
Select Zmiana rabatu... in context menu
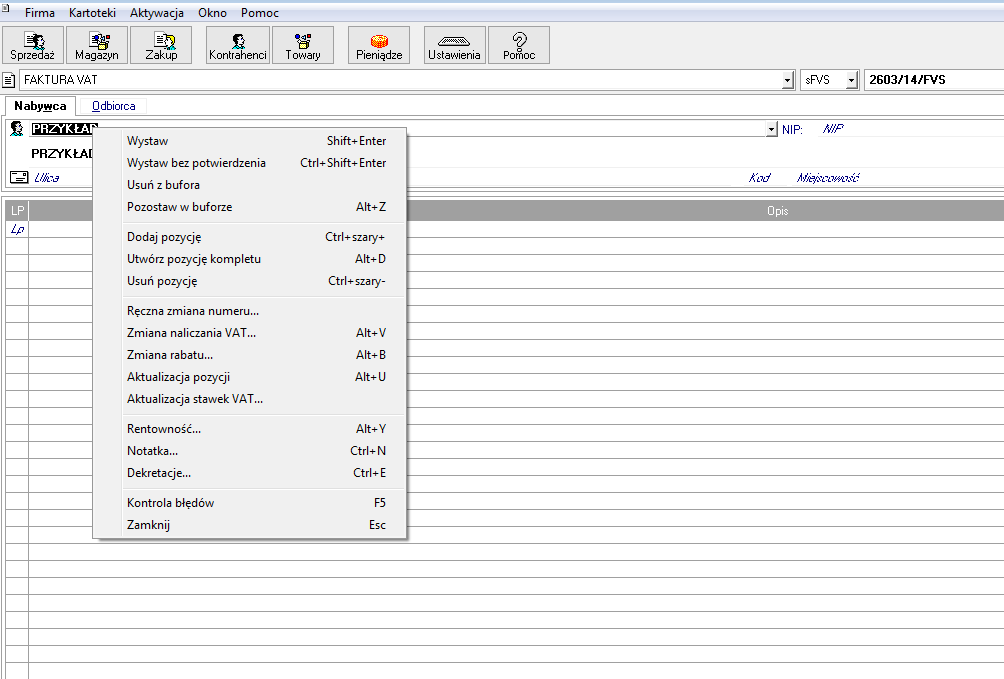point(170,355)
